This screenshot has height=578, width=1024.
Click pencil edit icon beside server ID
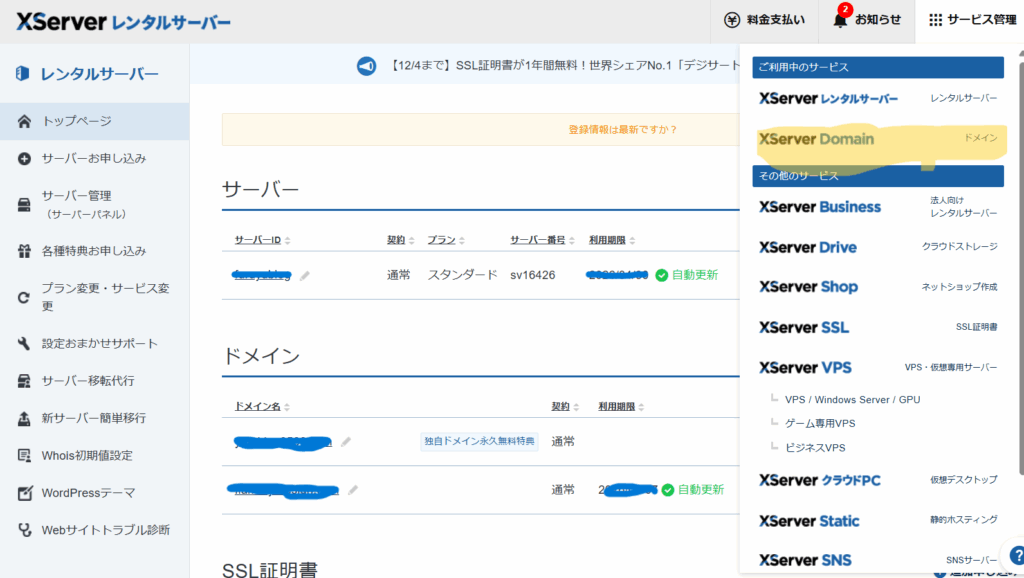pos(305,276)
